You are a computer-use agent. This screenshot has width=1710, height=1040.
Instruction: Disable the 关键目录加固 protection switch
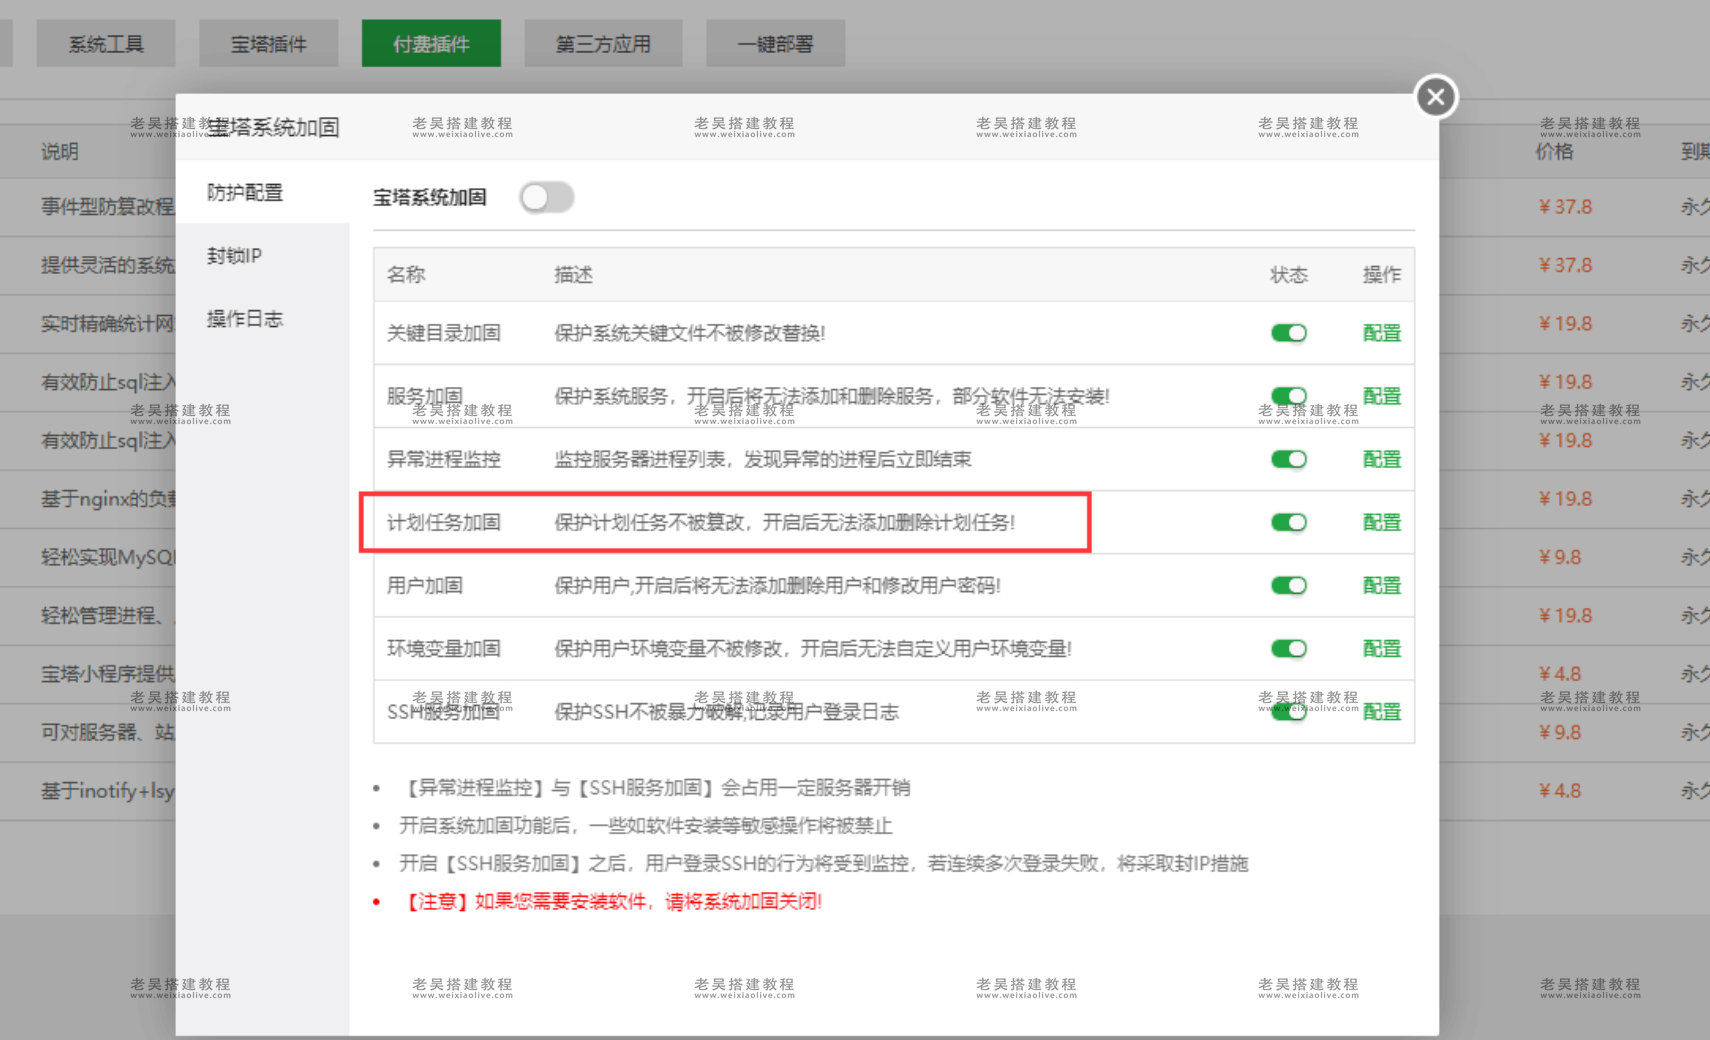click(1289, 333)
